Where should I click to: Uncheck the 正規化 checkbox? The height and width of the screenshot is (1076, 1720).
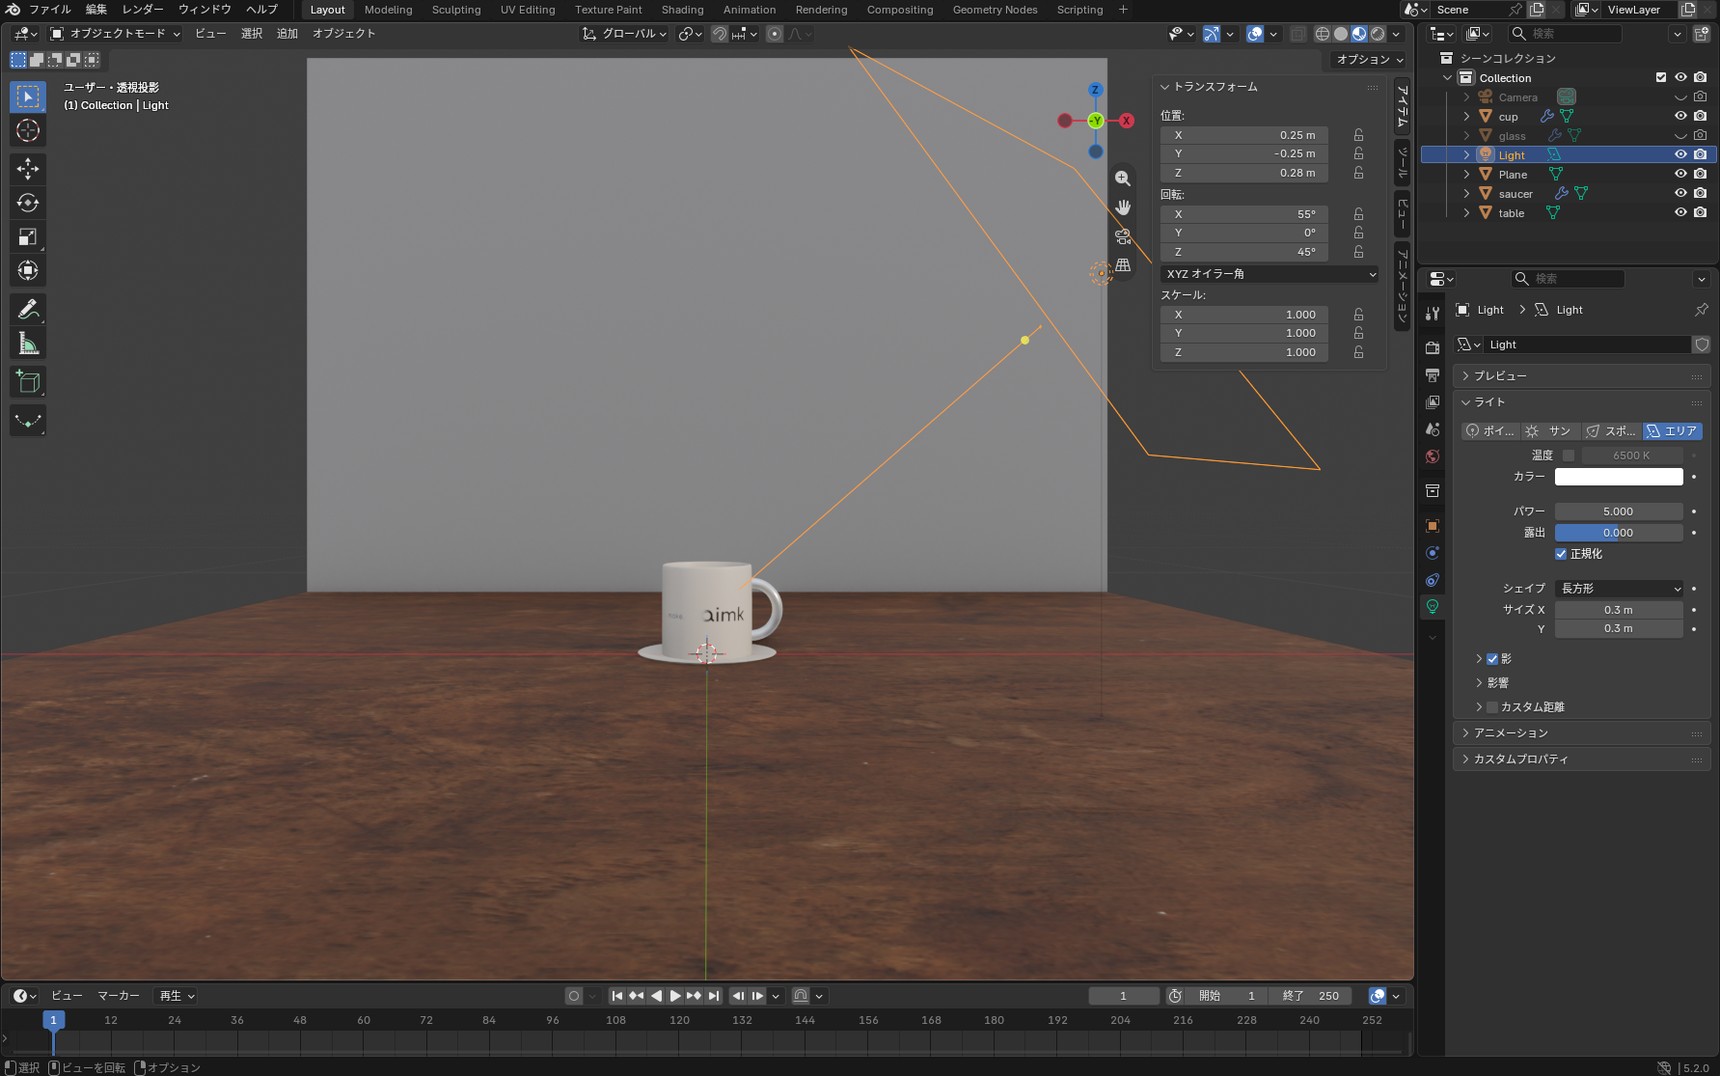tap(1561, 554)
